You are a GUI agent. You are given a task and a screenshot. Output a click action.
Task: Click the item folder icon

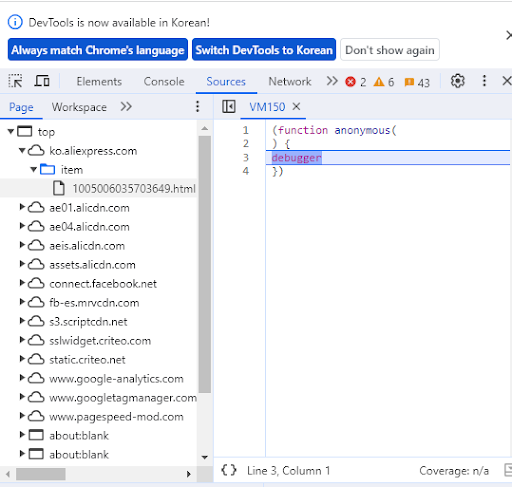47,169
